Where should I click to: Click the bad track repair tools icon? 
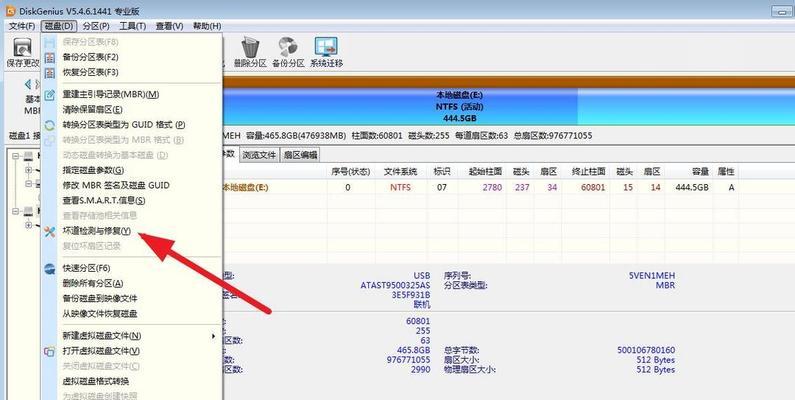[x=50, y=232]
